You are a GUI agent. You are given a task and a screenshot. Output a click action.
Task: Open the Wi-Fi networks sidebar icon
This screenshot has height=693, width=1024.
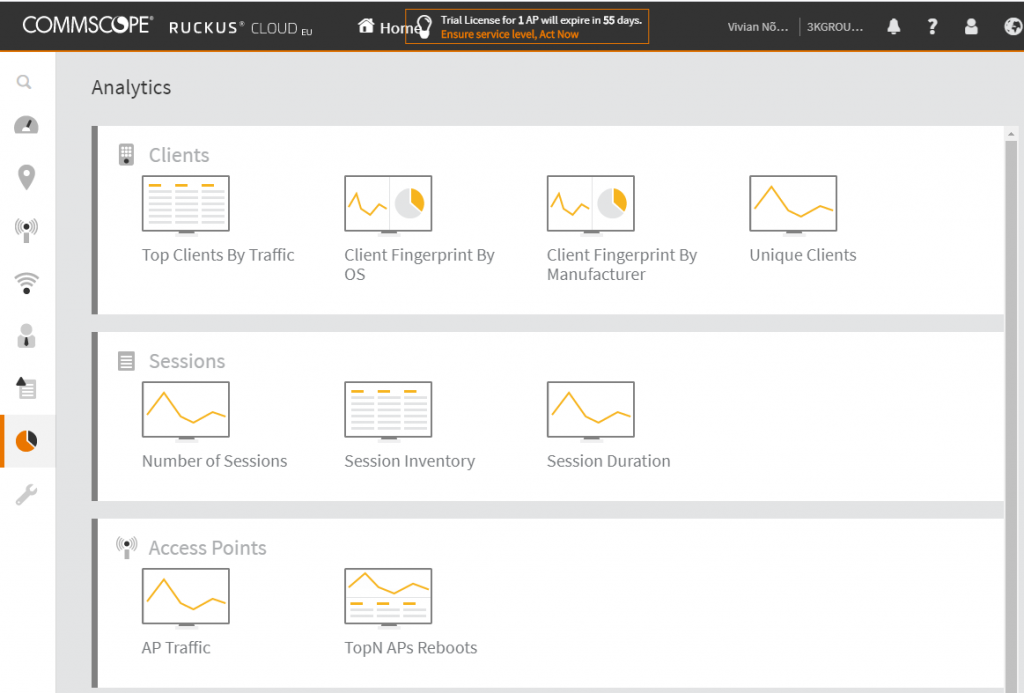[x=27, y=283]
